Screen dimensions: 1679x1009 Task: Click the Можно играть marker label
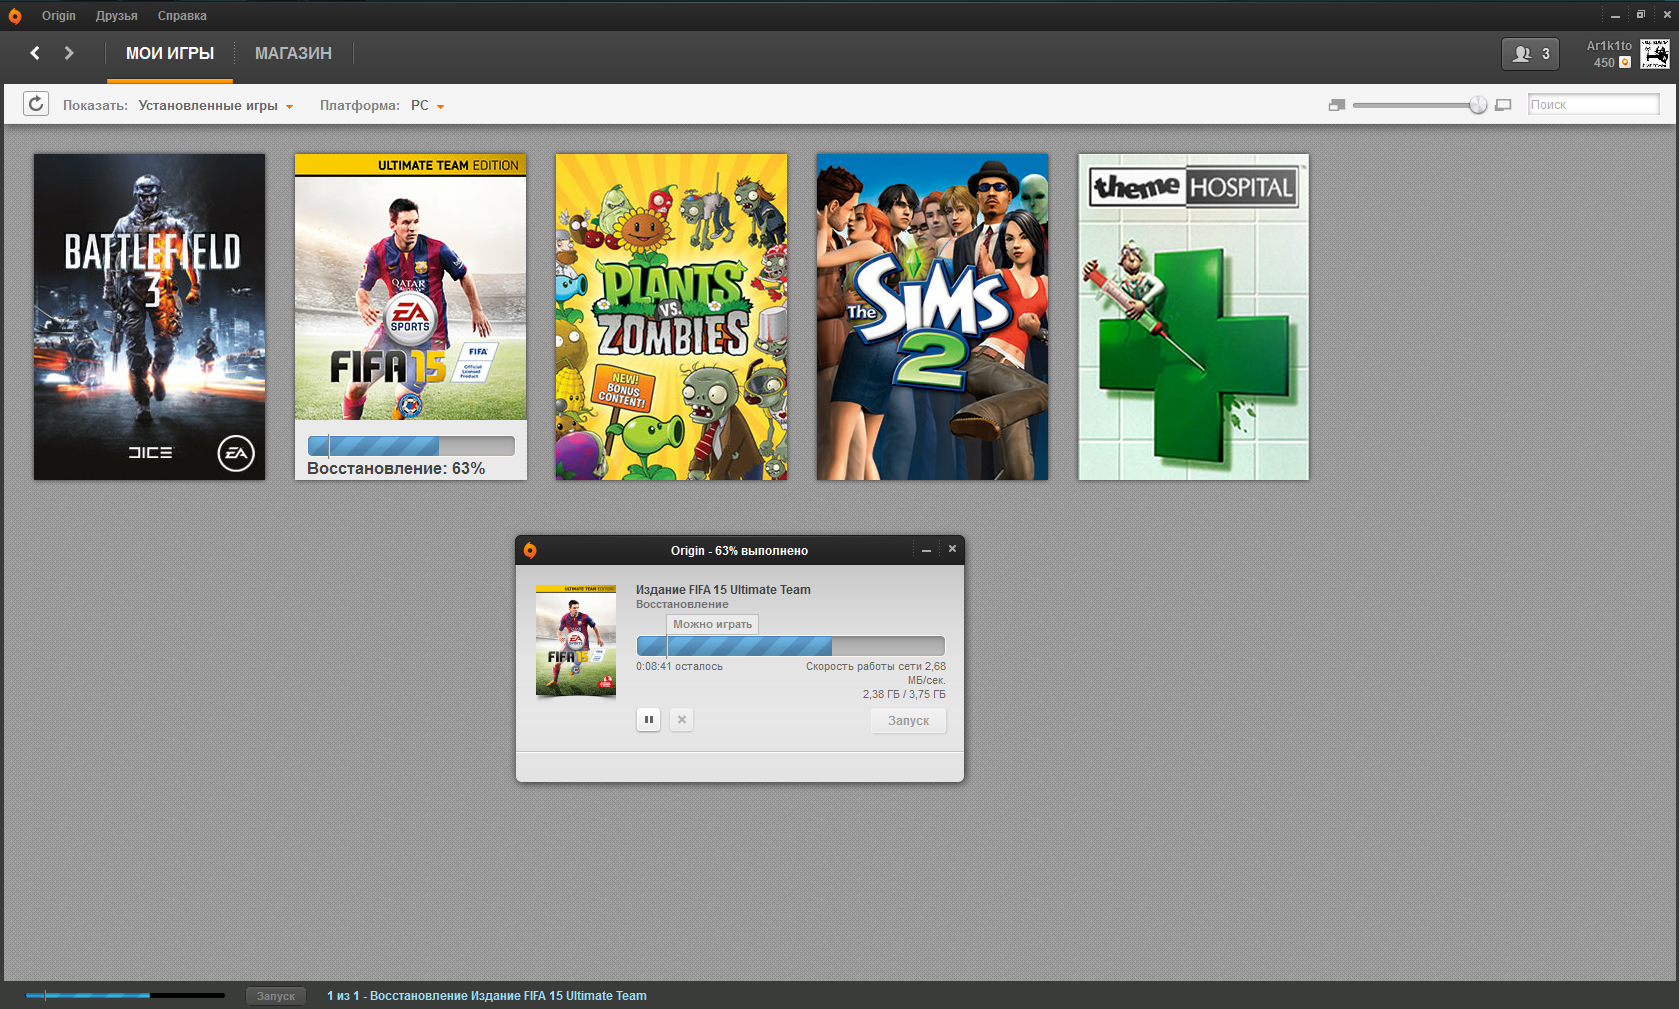pyautogui.click(x=713, y=624)
